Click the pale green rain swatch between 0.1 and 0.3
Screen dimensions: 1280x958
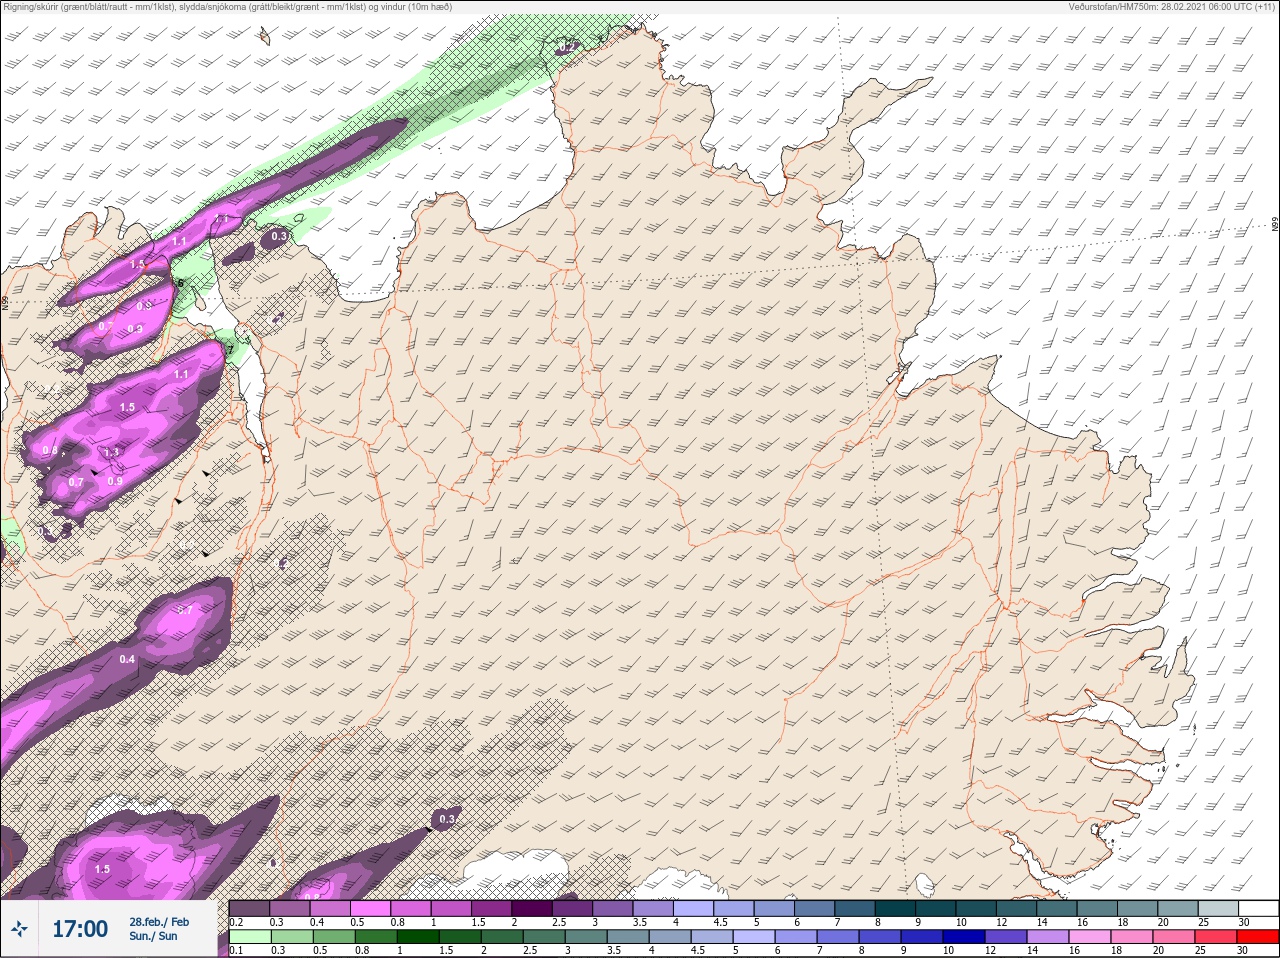point(249,937)
